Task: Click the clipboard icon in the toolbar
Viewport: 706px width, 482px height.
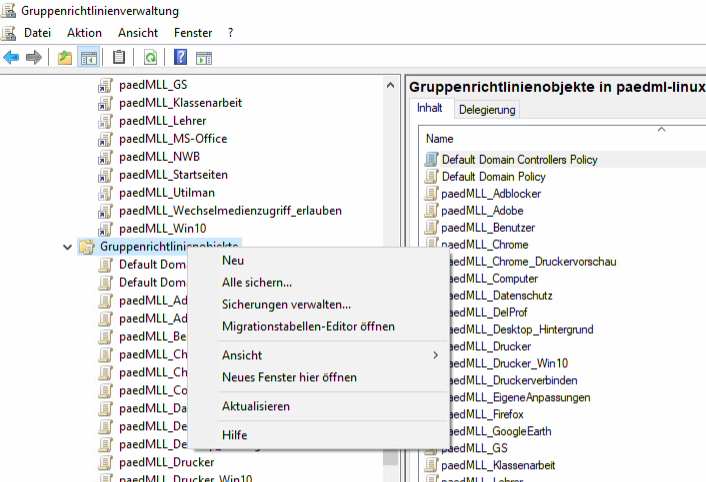Action: pos(119,57)
